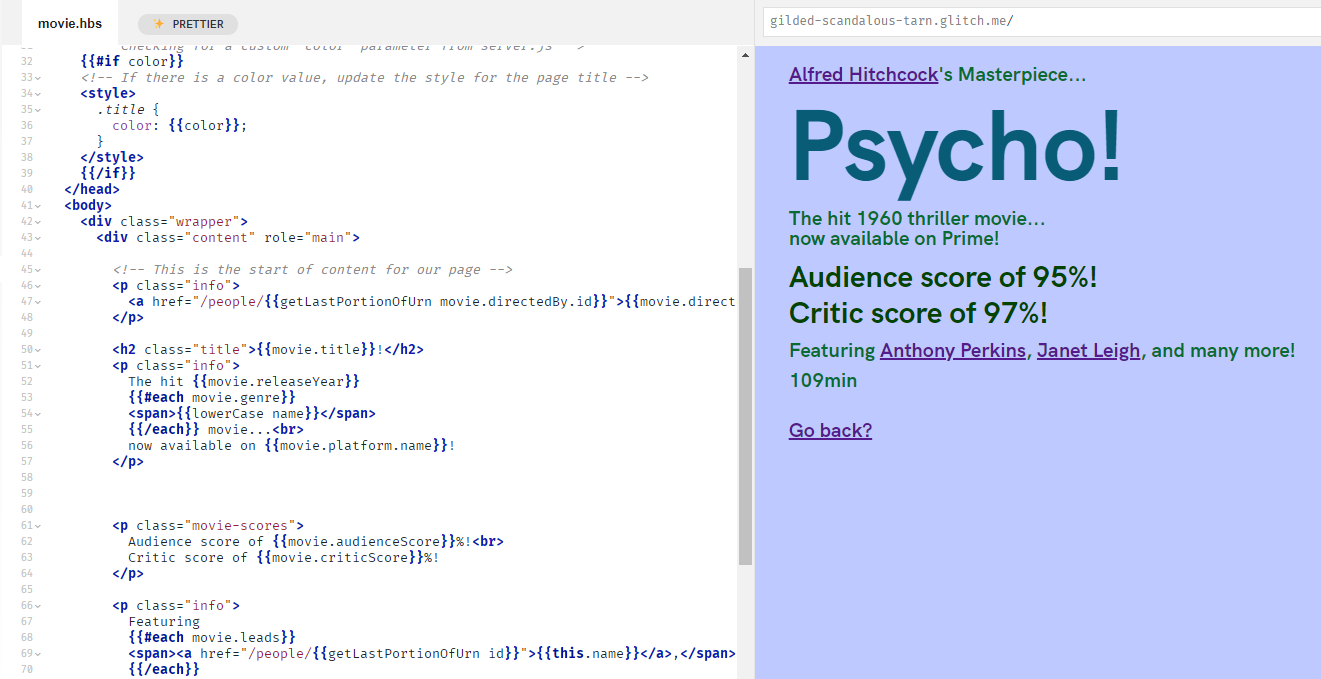Collapse the movie-scores paragraph at line 61
The width and height of the screenshot is (1321, 679).
coord(38,526)
